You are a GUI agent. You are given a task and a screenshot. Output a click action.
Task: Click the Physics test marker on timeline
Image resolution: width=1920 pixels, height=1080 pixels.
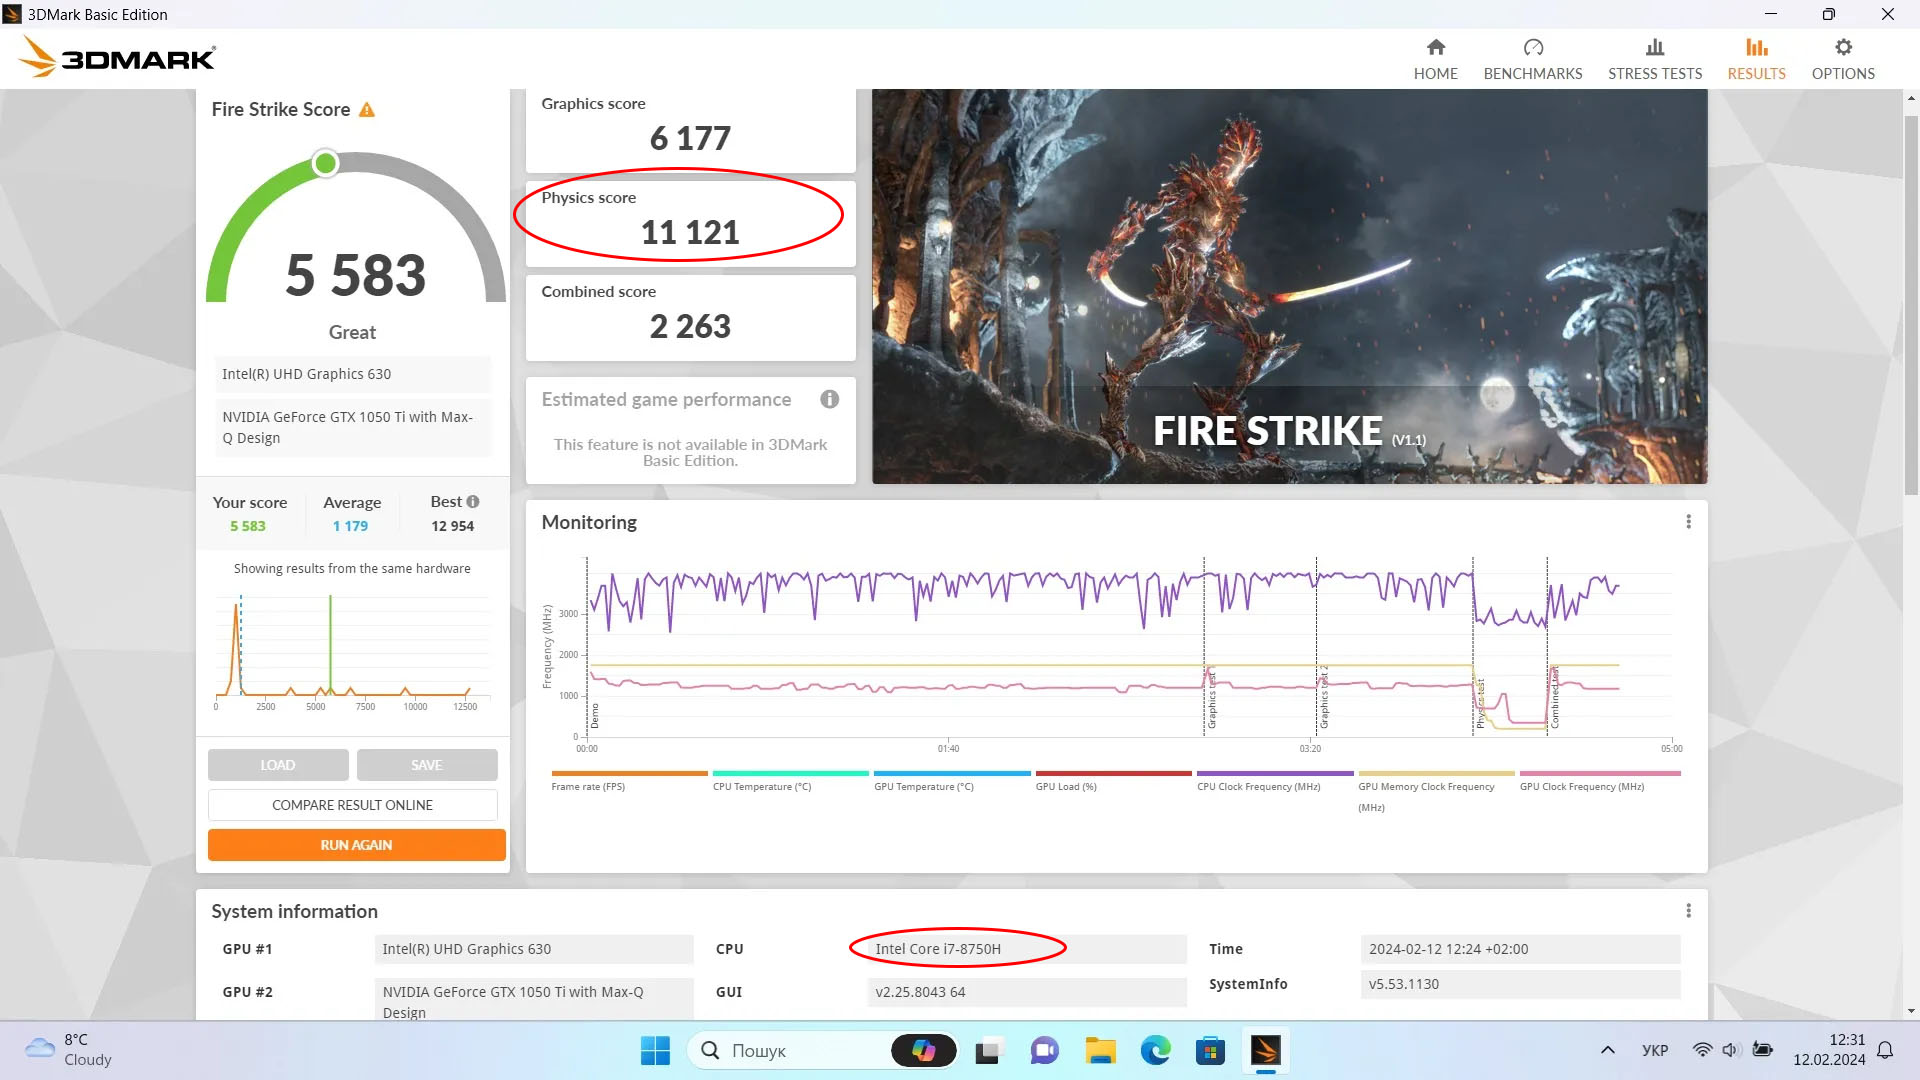point(1480,702)
